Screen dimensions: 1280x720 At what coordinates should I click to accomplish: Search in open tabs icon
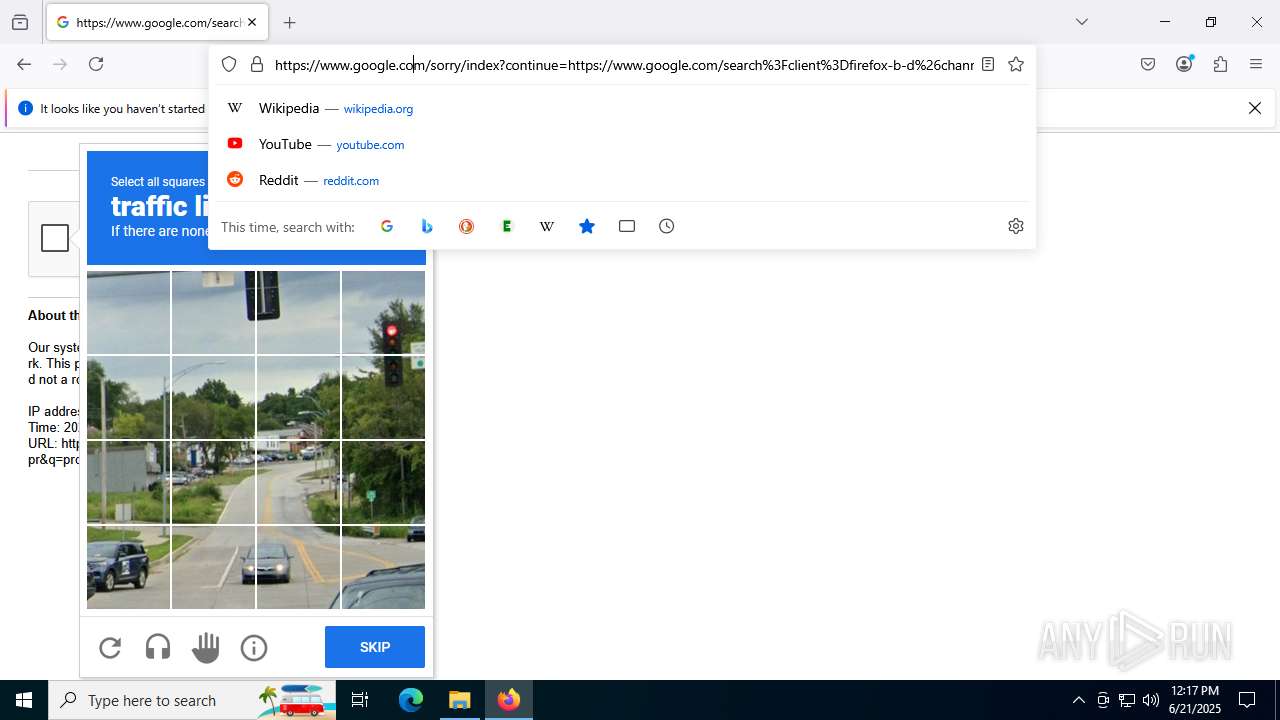click(627, 226)
